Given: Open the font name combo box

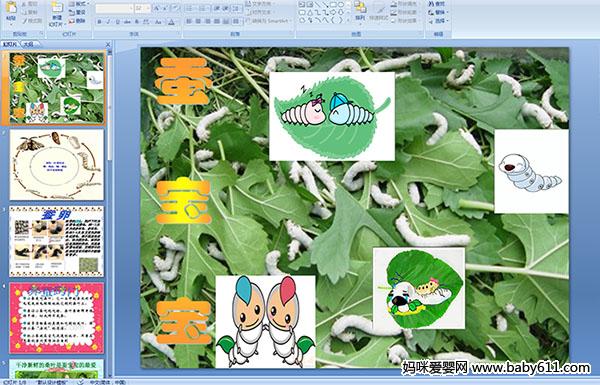Looking at the screenshot, I should (114, 8).
